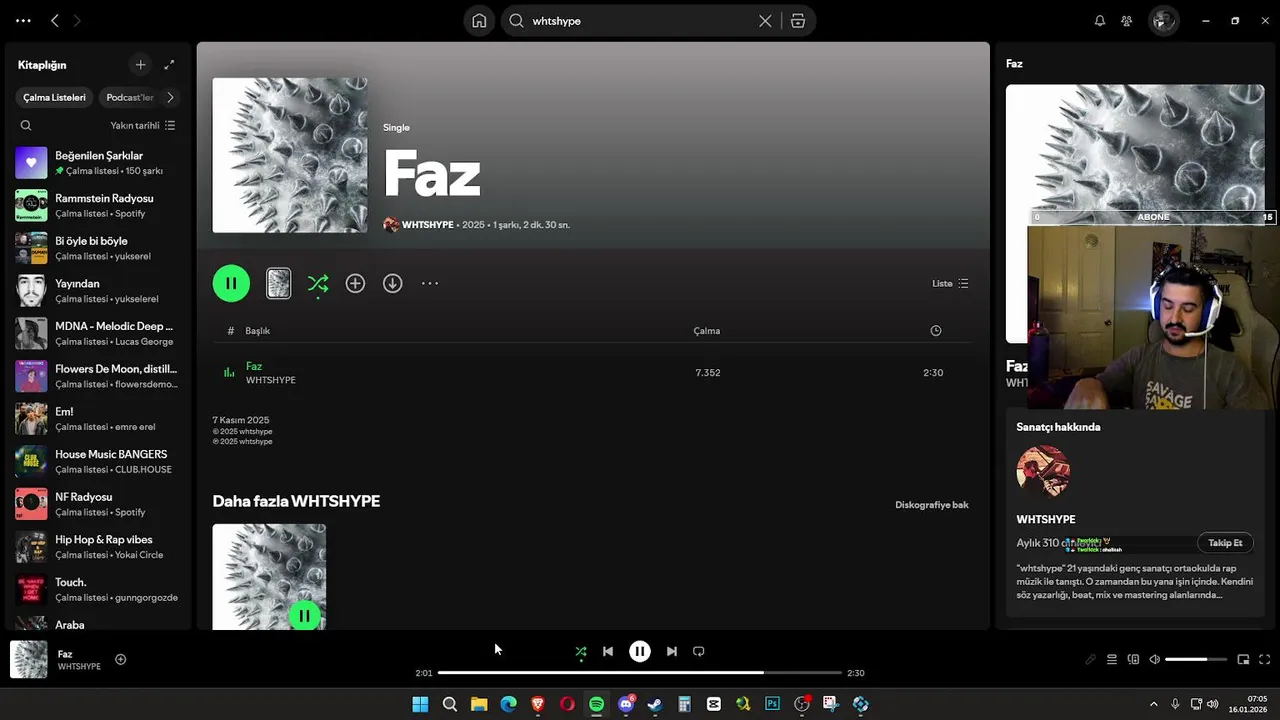This screenshot has height=720, width=1280.
Task: Toggle shuffle in the player bar
Action: click(581, 651)
